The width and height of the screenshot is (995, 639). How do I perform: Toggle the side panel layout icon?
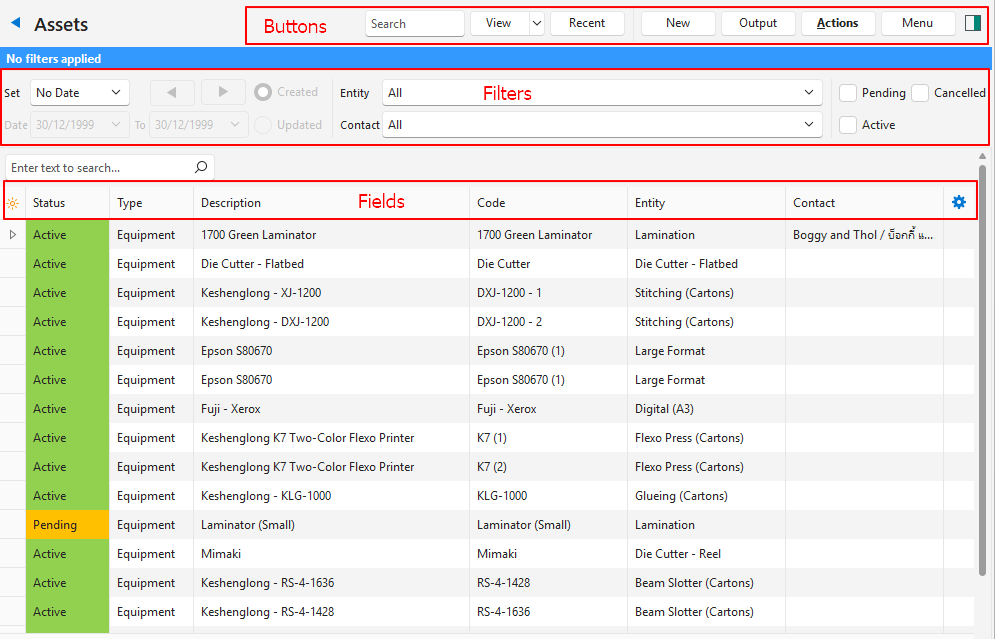tap(972, 23)
